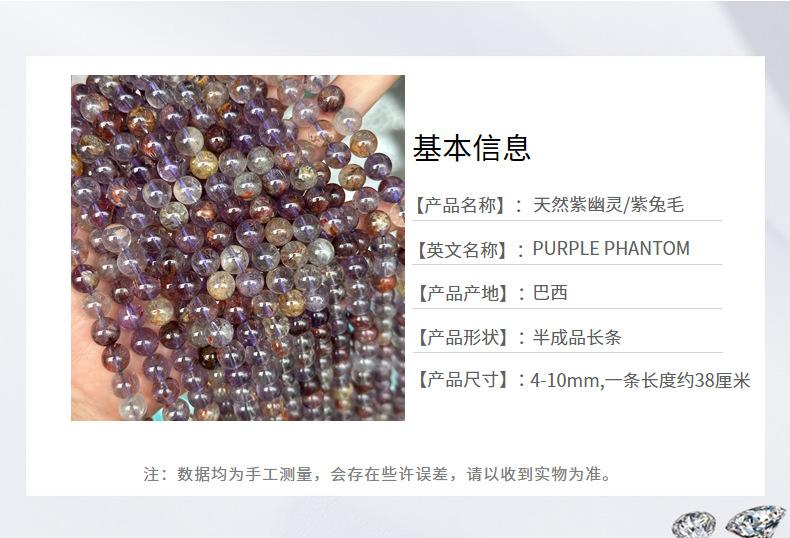This screenshot has width=790, height=538.
Task: Select the 英文名称 label
Action: (461, 249)
